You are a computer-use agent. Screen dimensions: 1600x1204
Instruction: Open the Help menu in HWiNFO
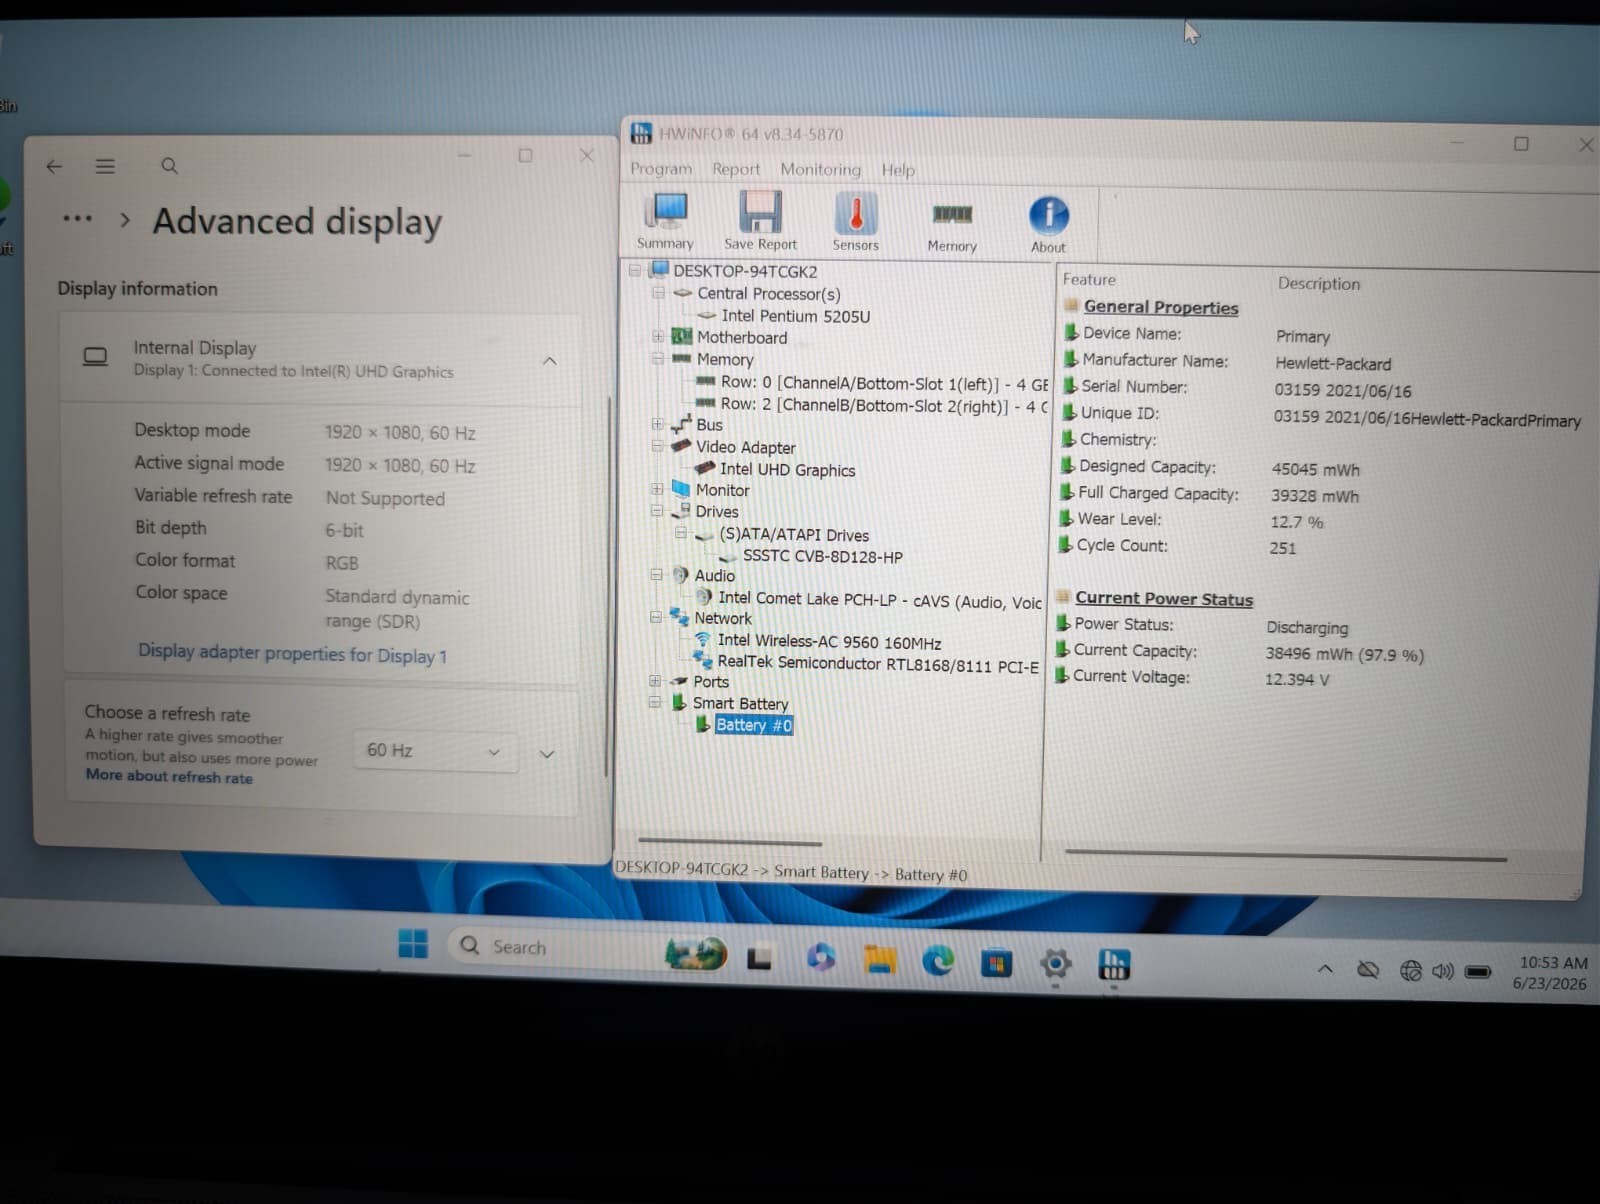(x=898, y=170)
